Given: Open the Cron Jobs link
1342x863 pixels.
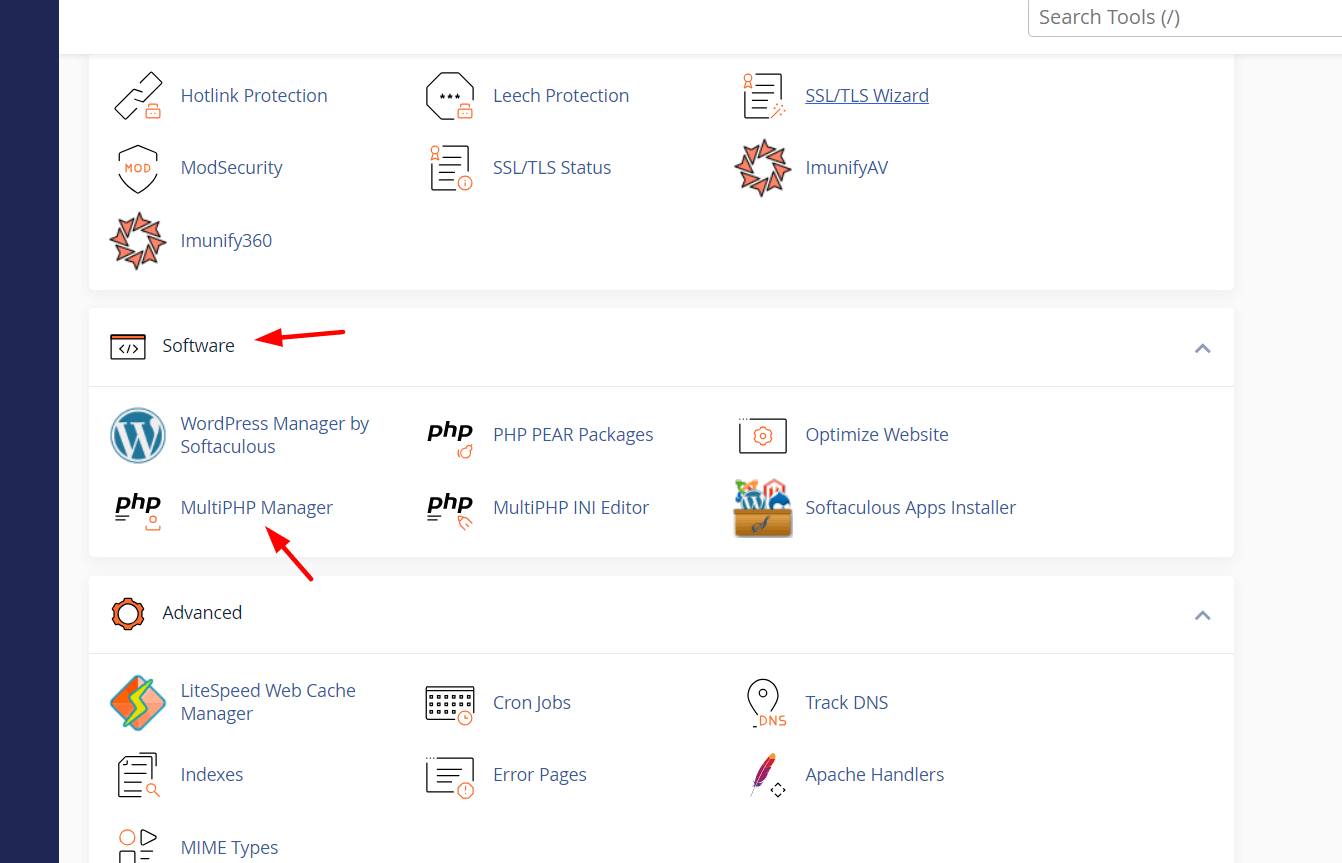Looking at the screenshot, I should click(532, 703).
